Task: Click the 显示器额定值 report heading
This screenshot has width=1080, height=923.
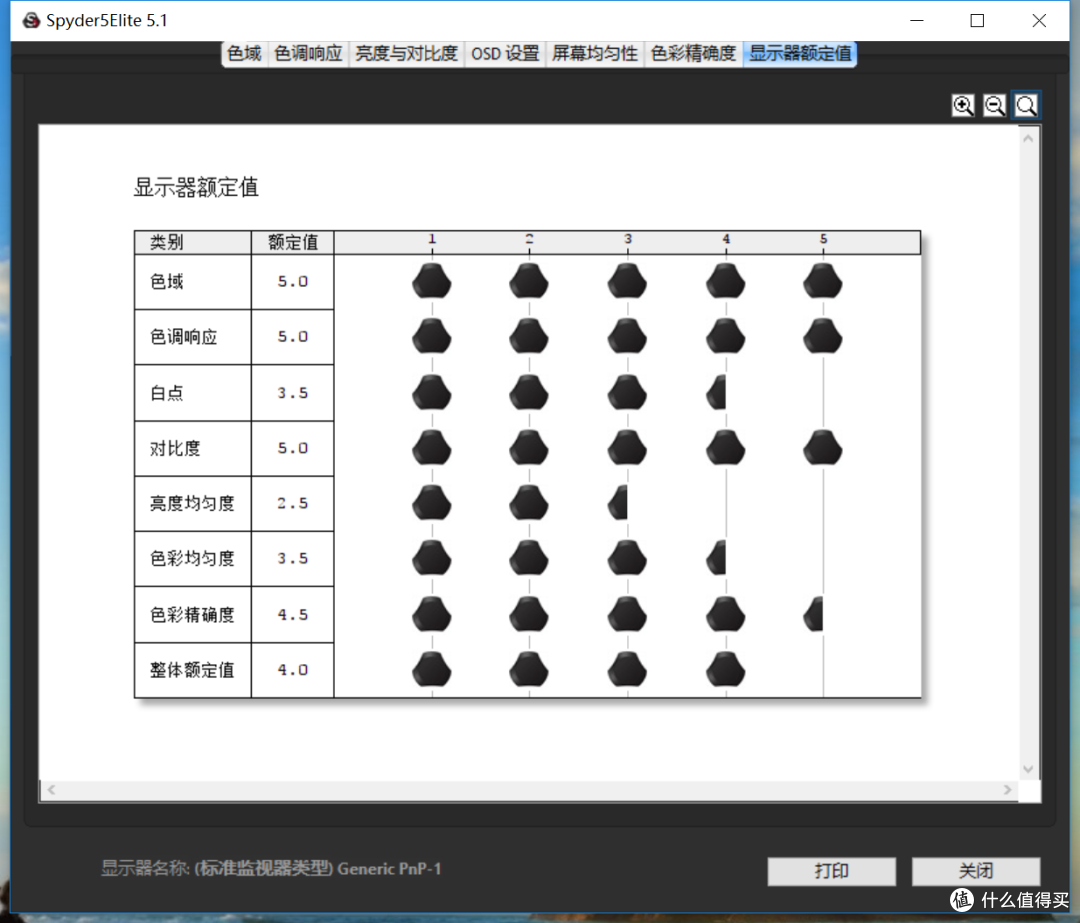Action: (x=196, y=187)
